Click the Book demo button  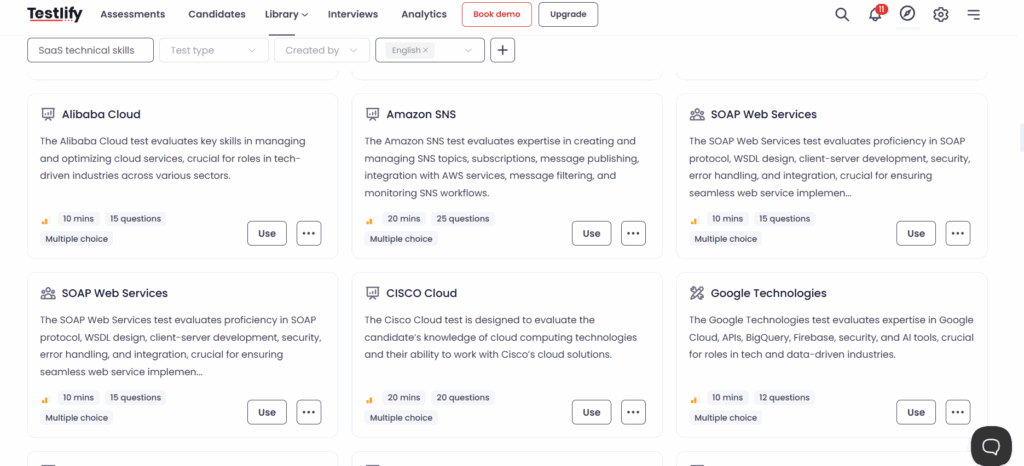[x=497, y=14]
